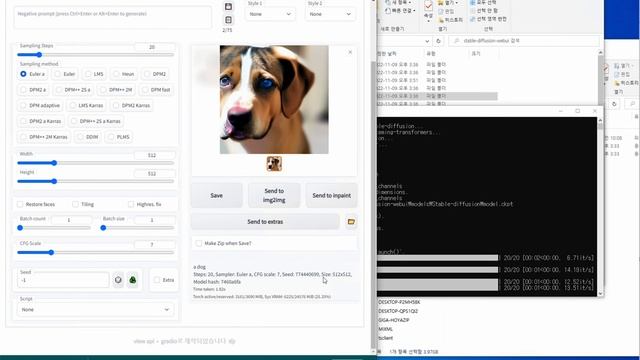The height and width of the screenshot is (360, 640).
Task: Open the Script dropdown
Action: click(96, 309)
